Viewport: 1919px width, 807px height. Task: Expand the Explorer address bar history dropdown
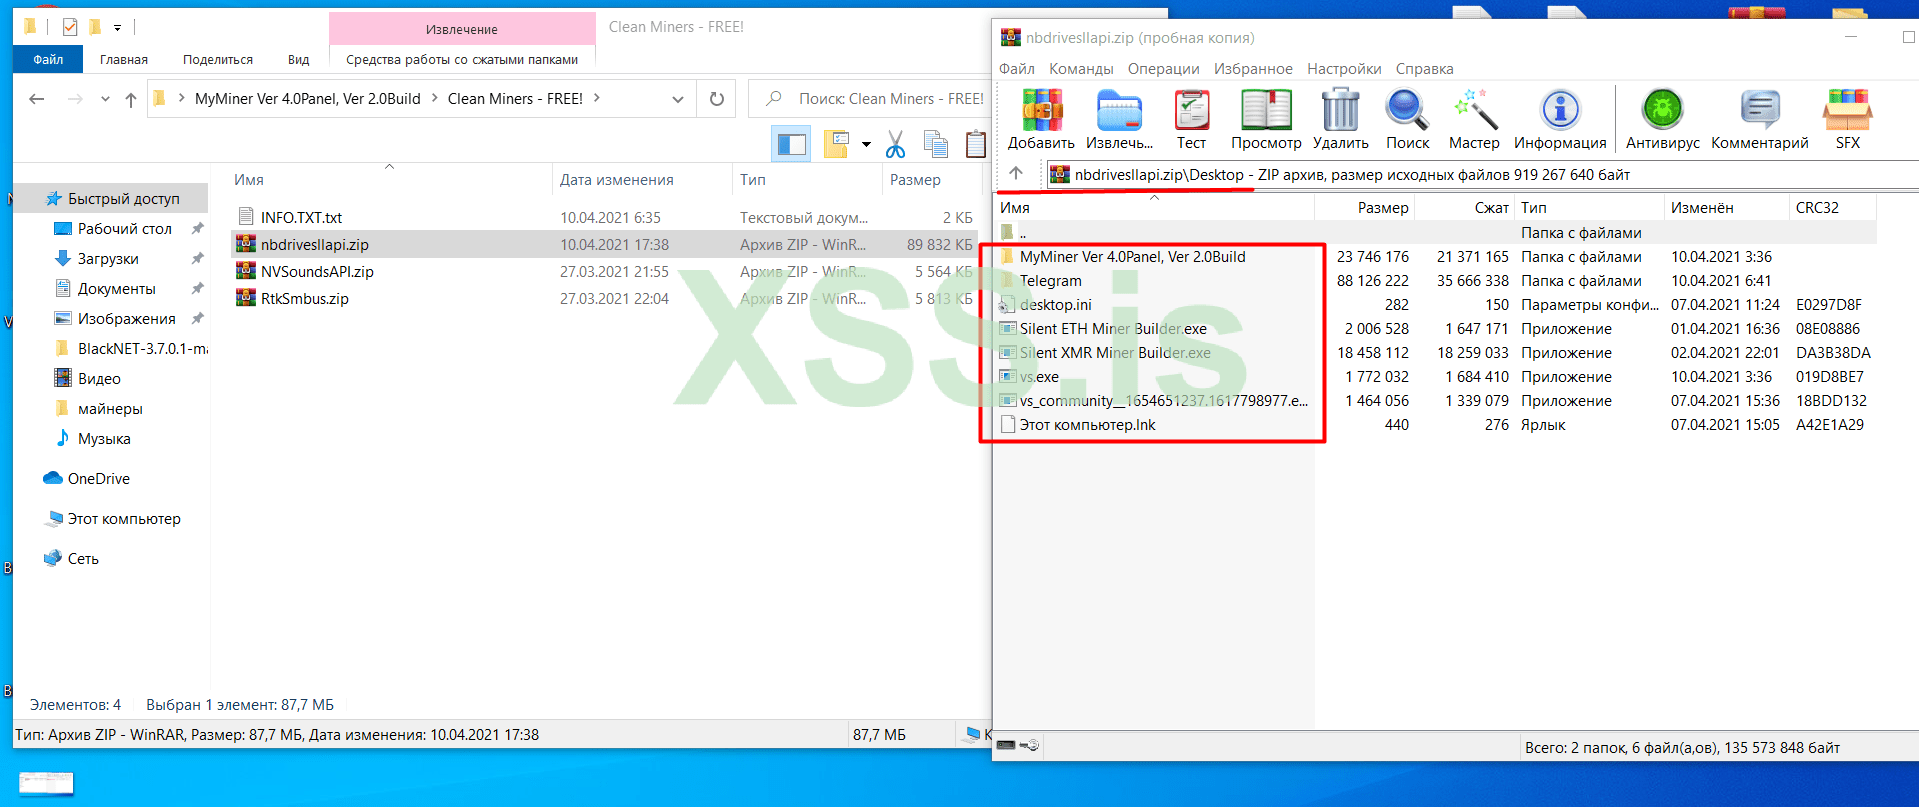click(677, 99)
